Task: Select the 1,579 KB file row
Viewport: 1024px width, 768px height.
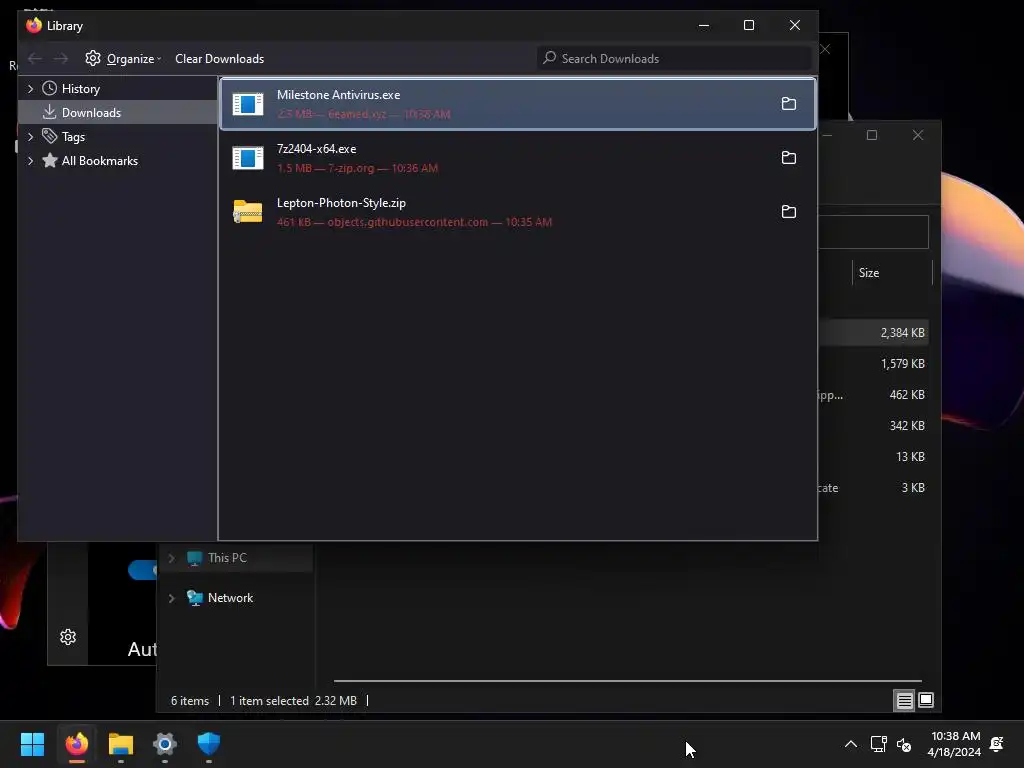Action: pos(873,364)
